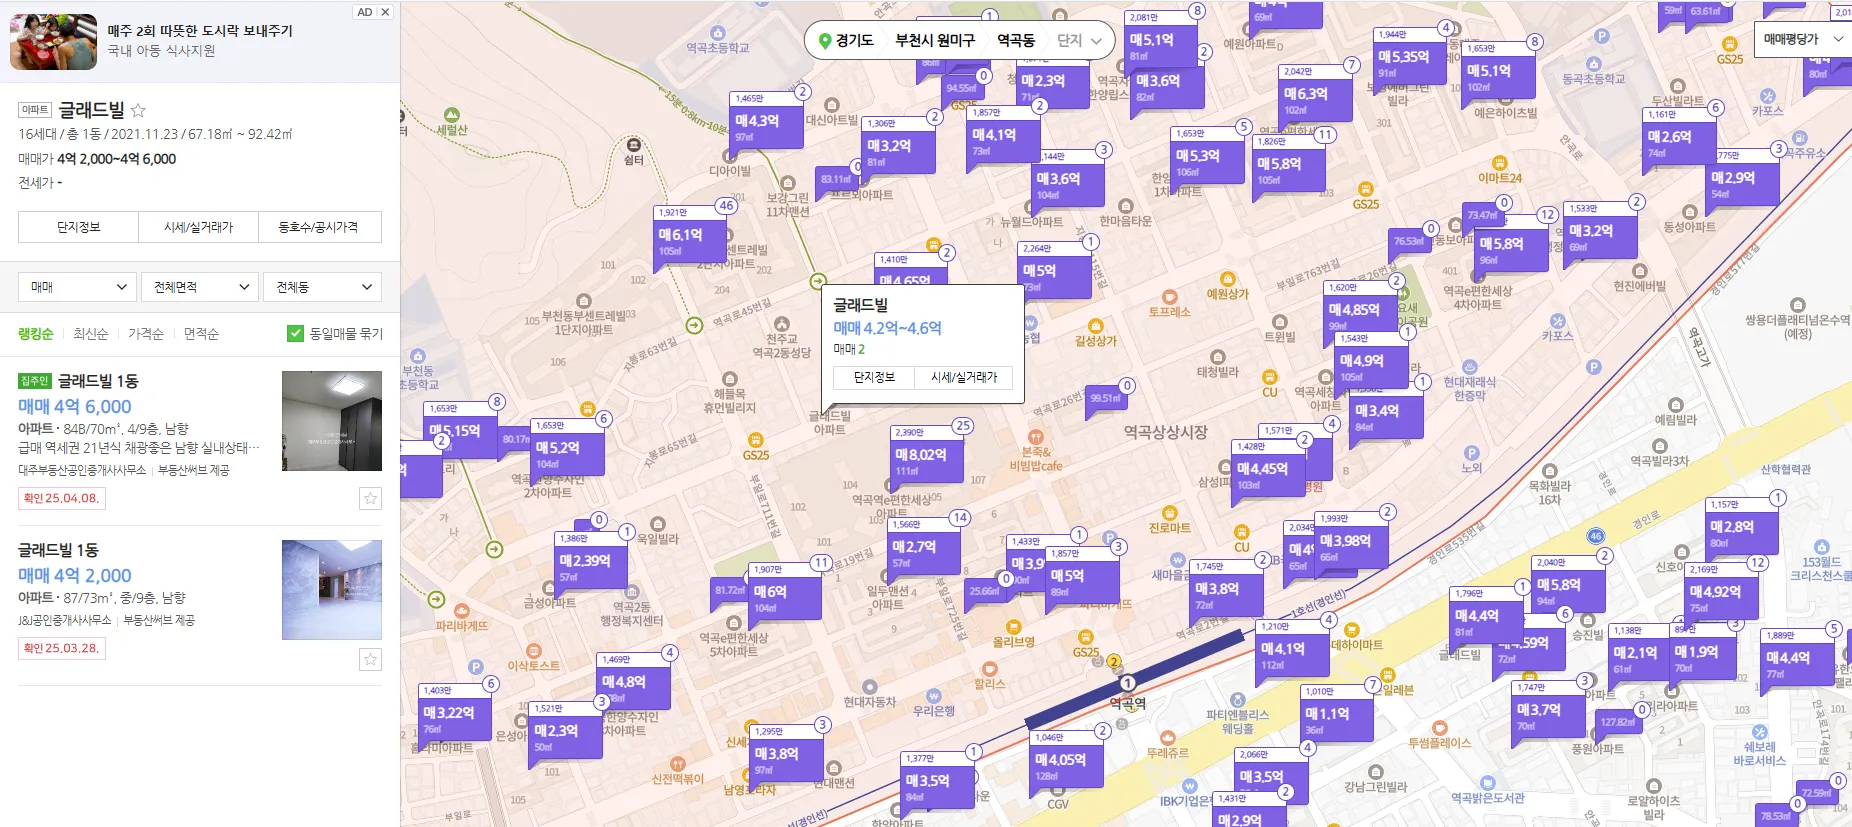Open the 매매평당가 map display dropdown

click(x=1802, y=39)
